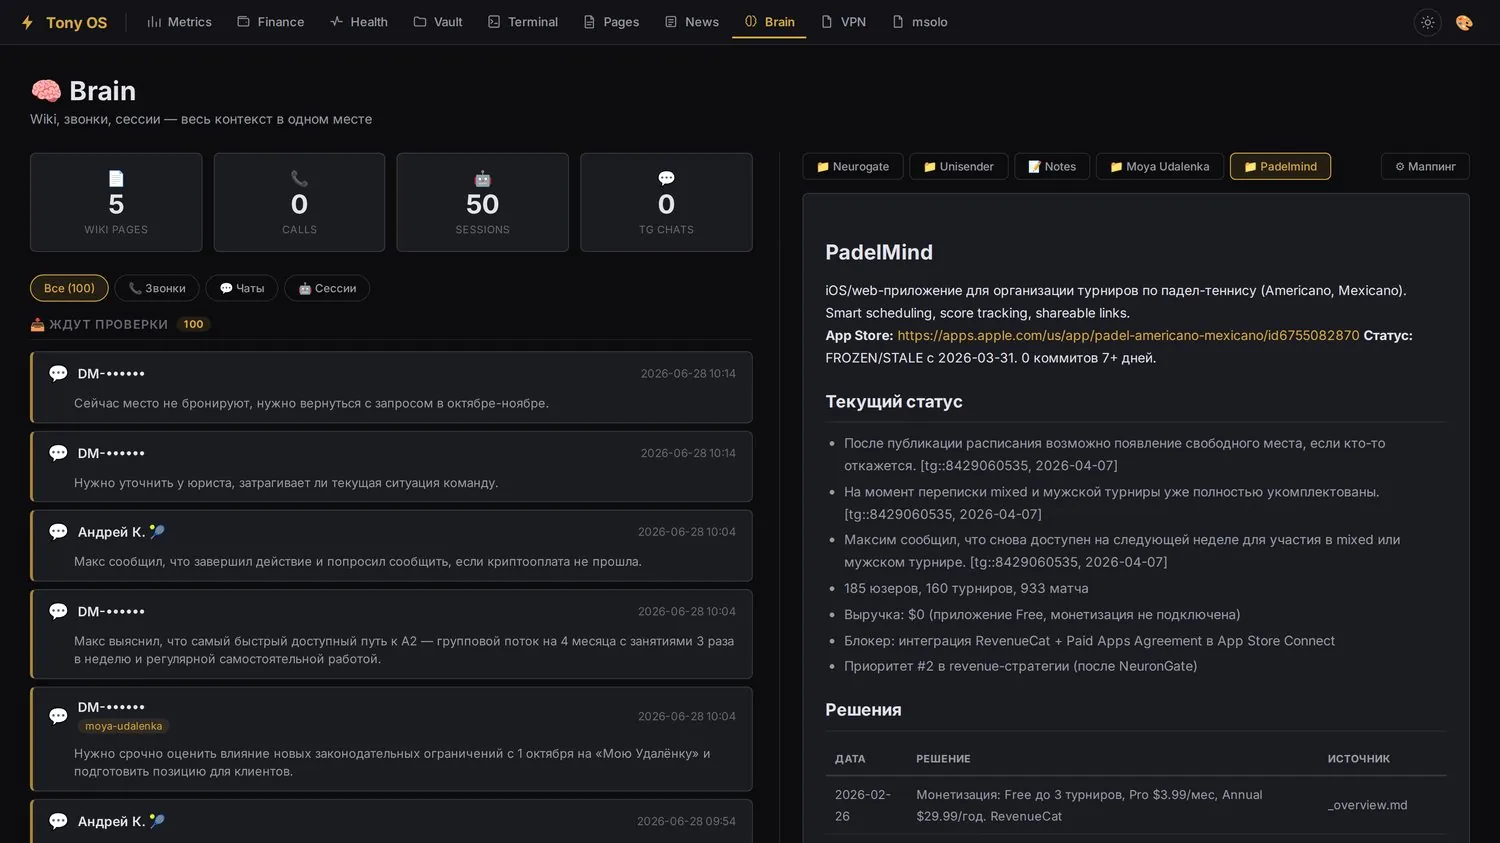Select the Brain tab
1500x843 pixels.
click(x=769, y=22)
